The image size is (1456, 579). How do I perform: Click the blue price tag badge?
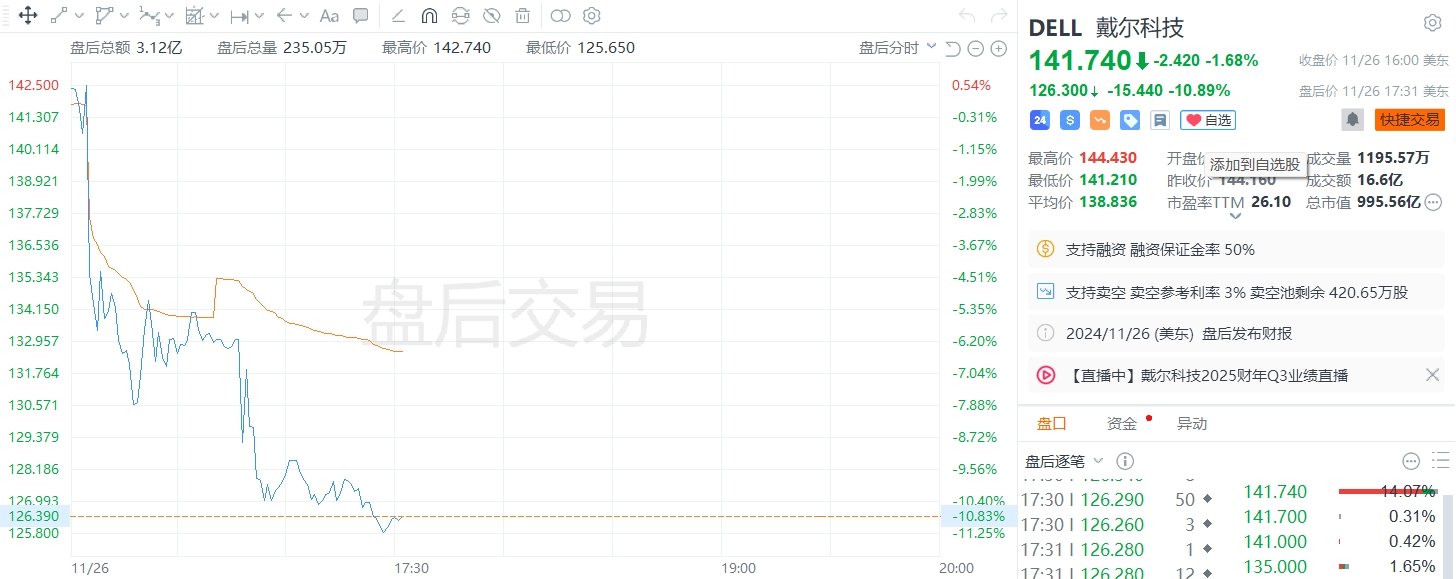point(1130,120)
